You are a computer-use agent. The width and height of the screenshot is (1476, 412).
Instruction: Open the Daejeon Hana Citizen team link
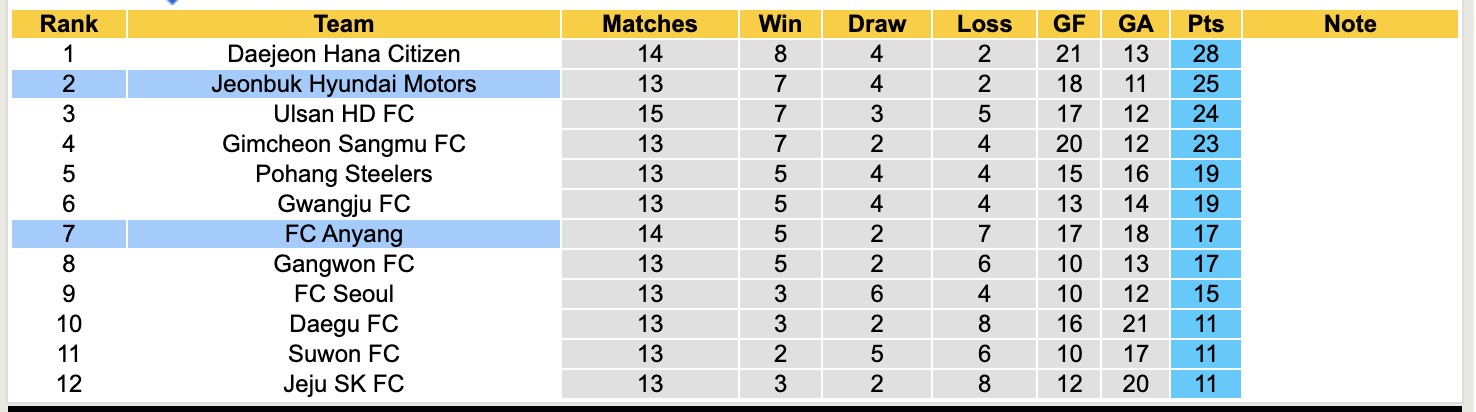[x=343, y=54]
